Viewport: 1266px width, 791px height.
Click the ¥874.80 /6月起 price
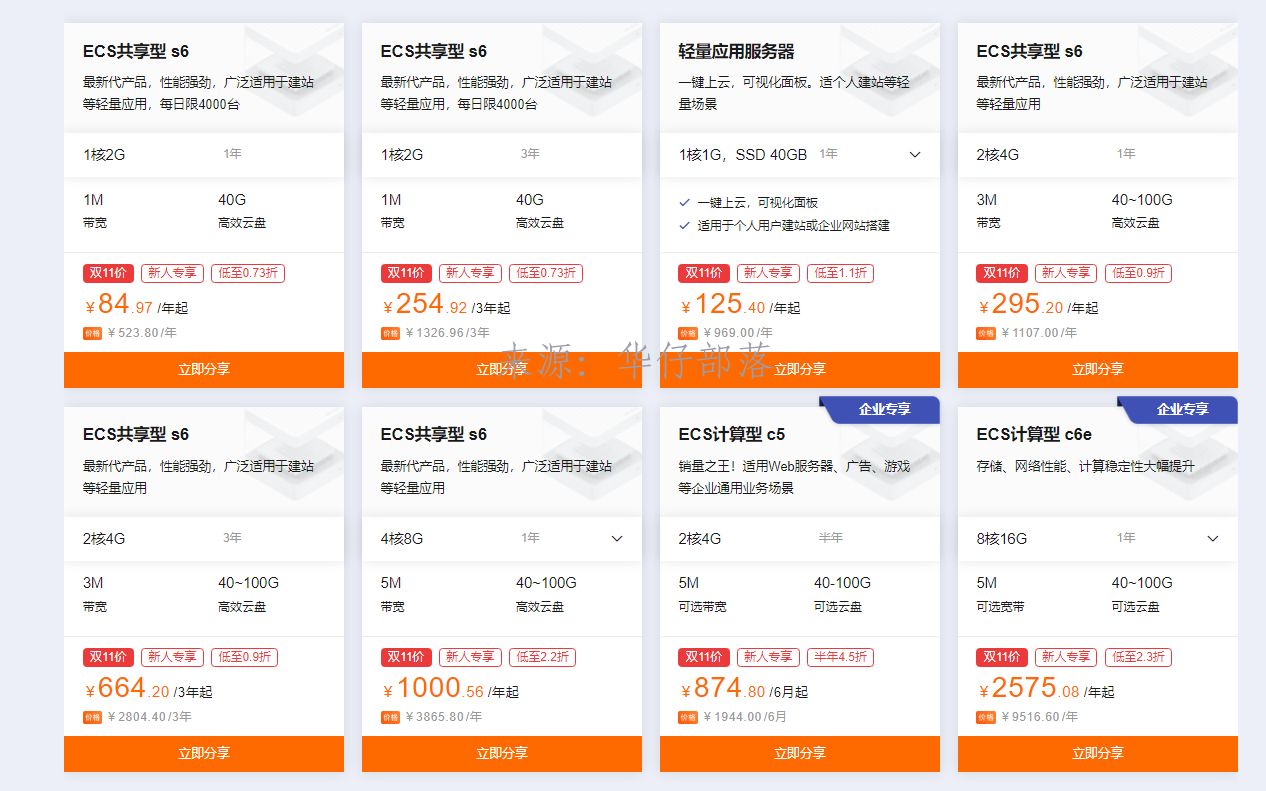point(744,688)
